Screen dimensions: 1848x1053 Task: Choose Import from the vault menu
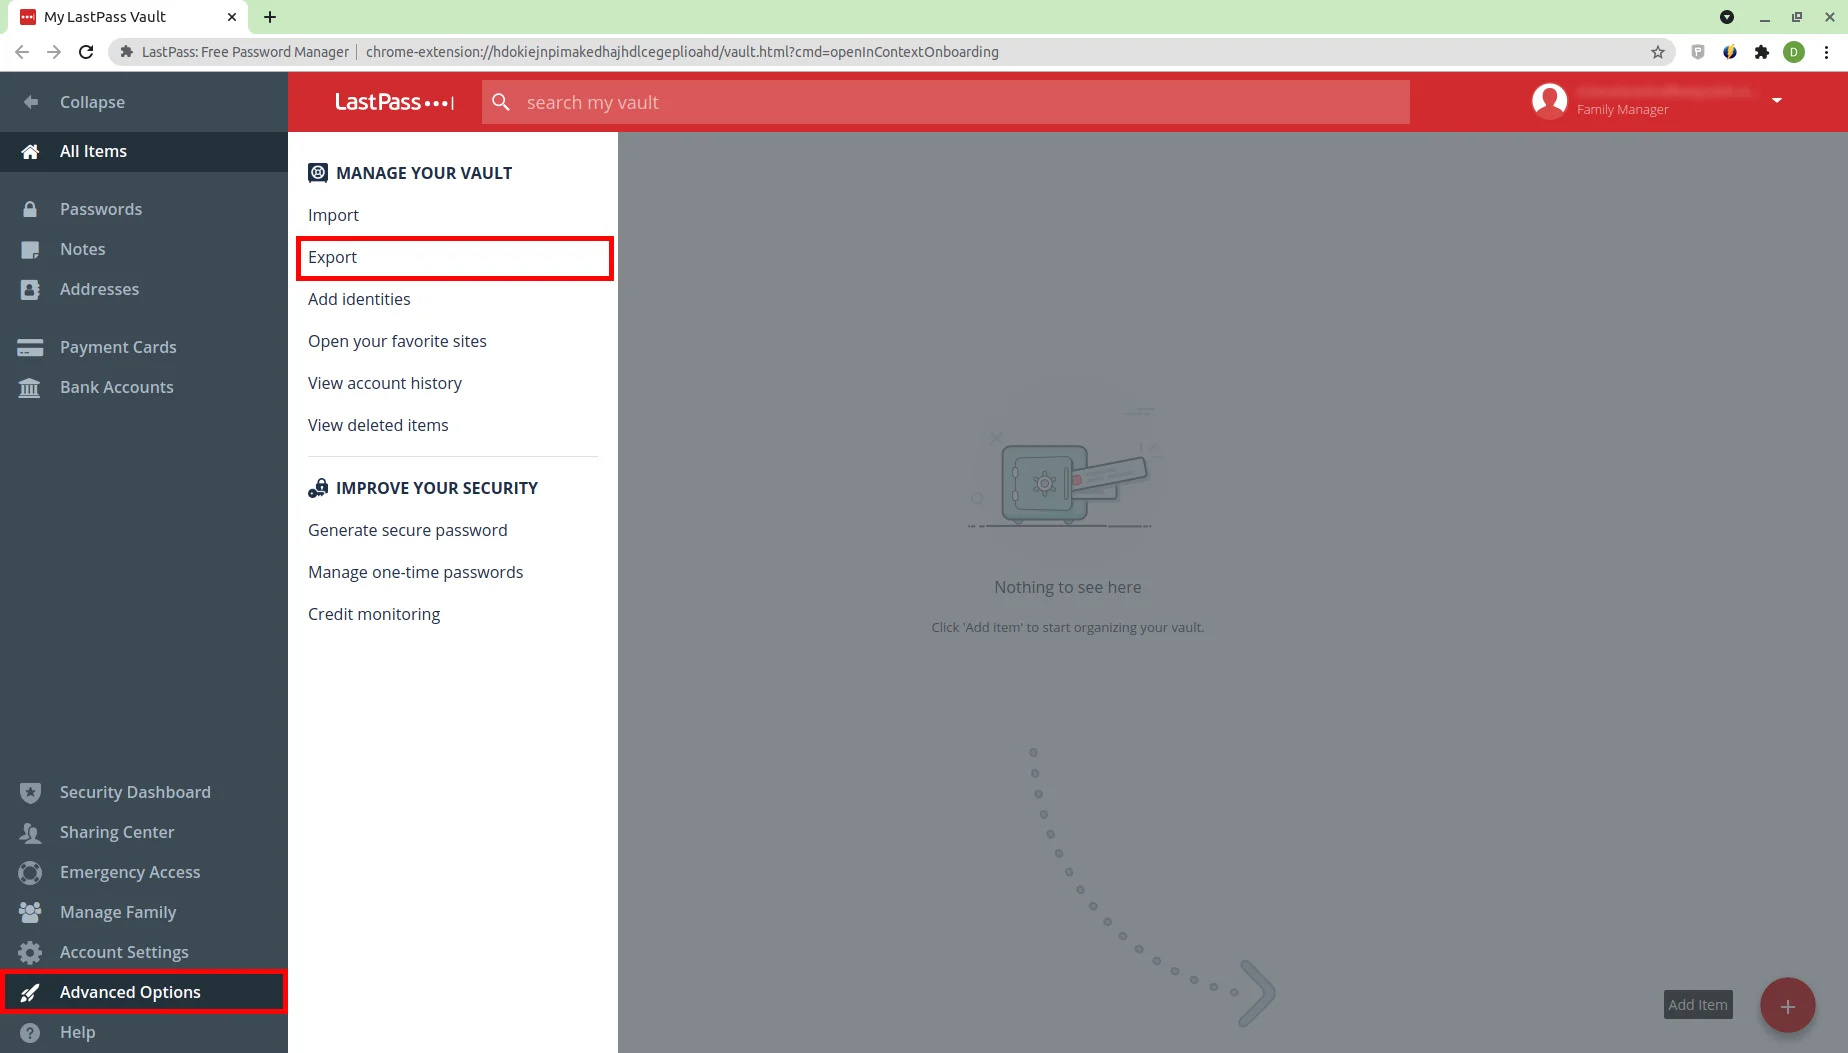pos(333,215)
